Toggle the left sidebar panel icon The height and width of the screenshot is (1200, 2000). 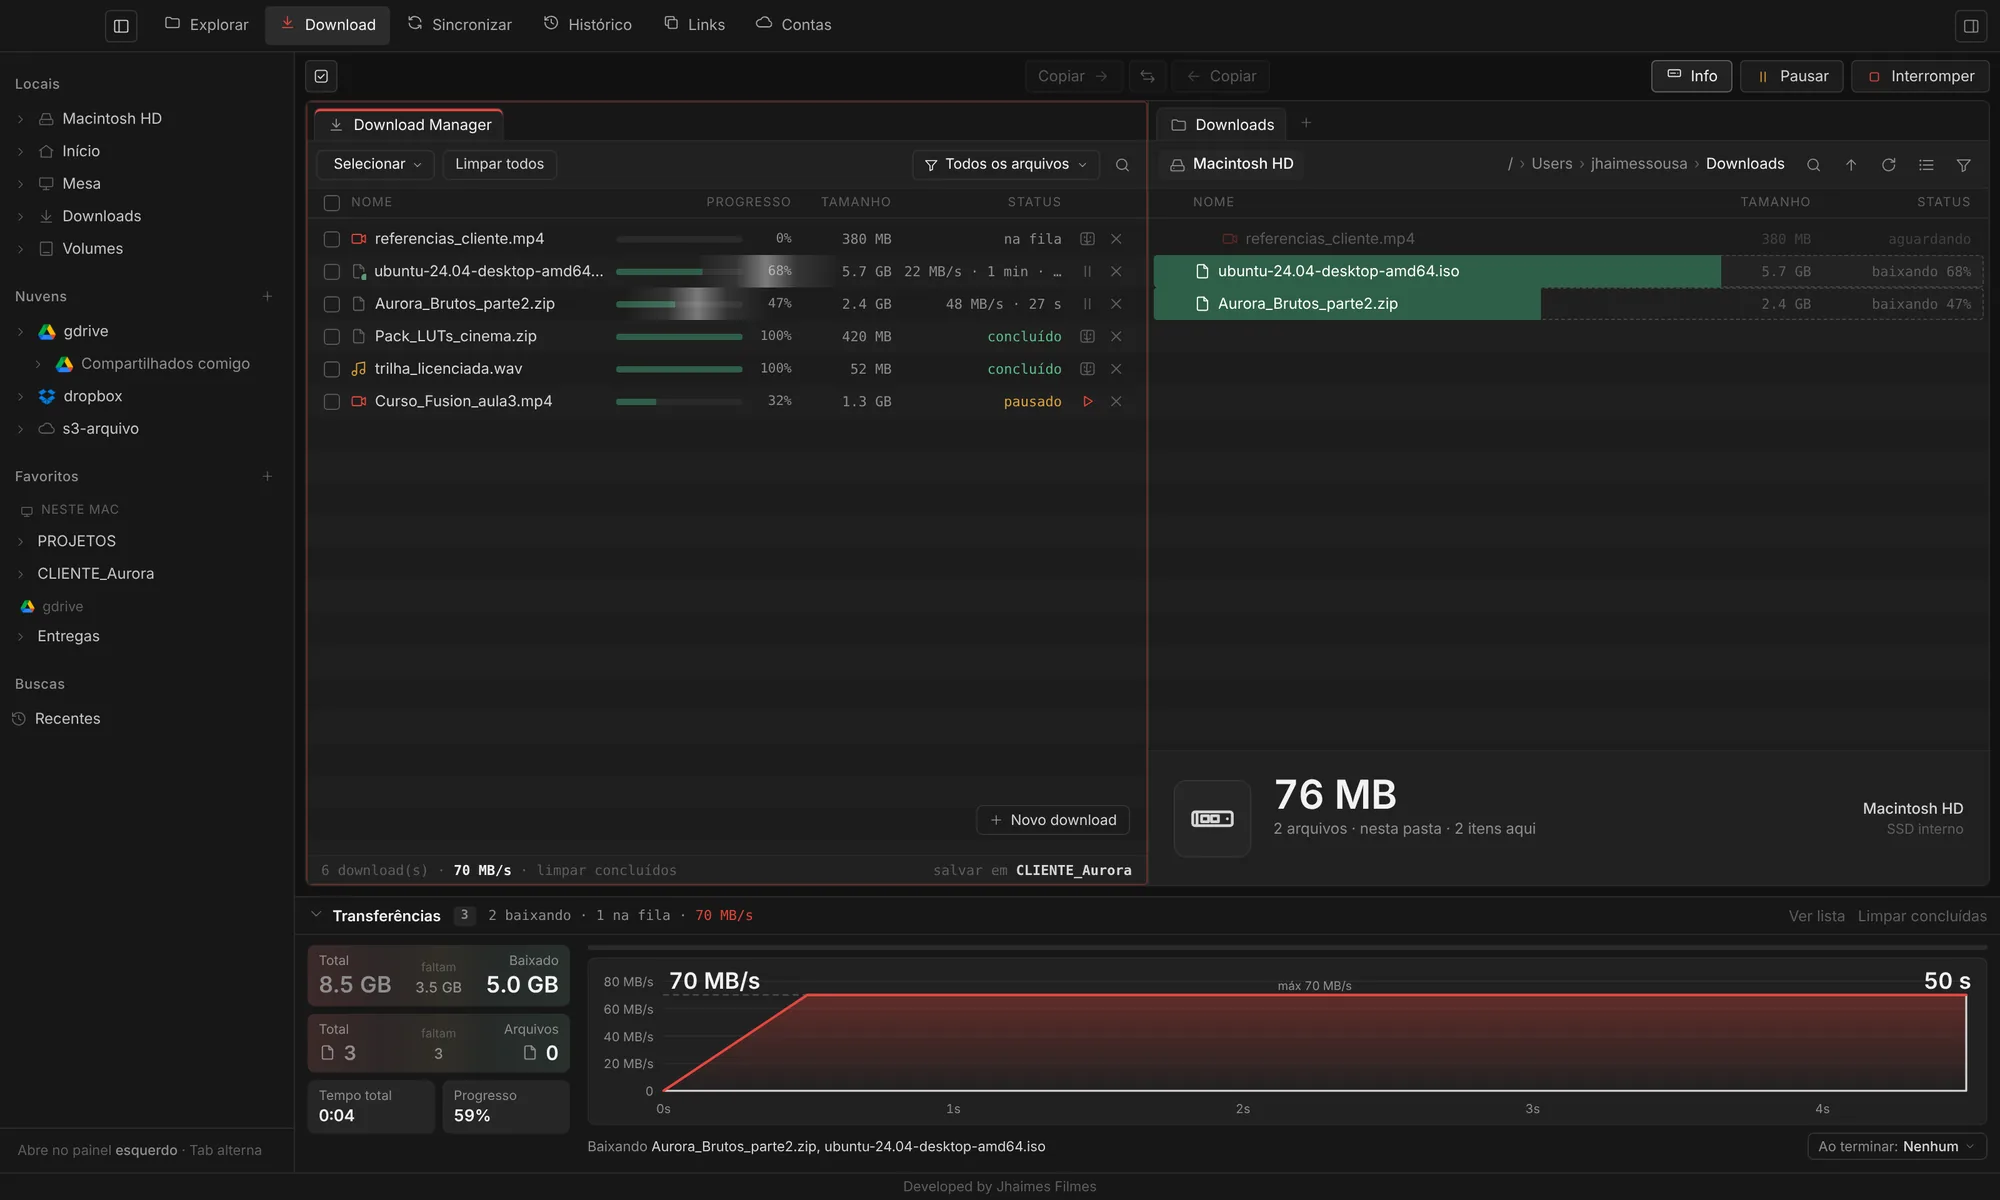coord(121,26)
